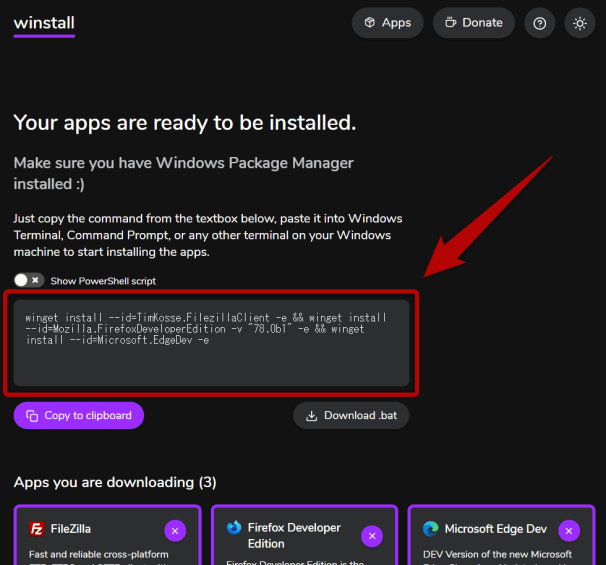The height and width of the screenshot is (565, 606).
Task: Click the 'Apps you are downloading (3)' heading
Action: coord(115,482)
